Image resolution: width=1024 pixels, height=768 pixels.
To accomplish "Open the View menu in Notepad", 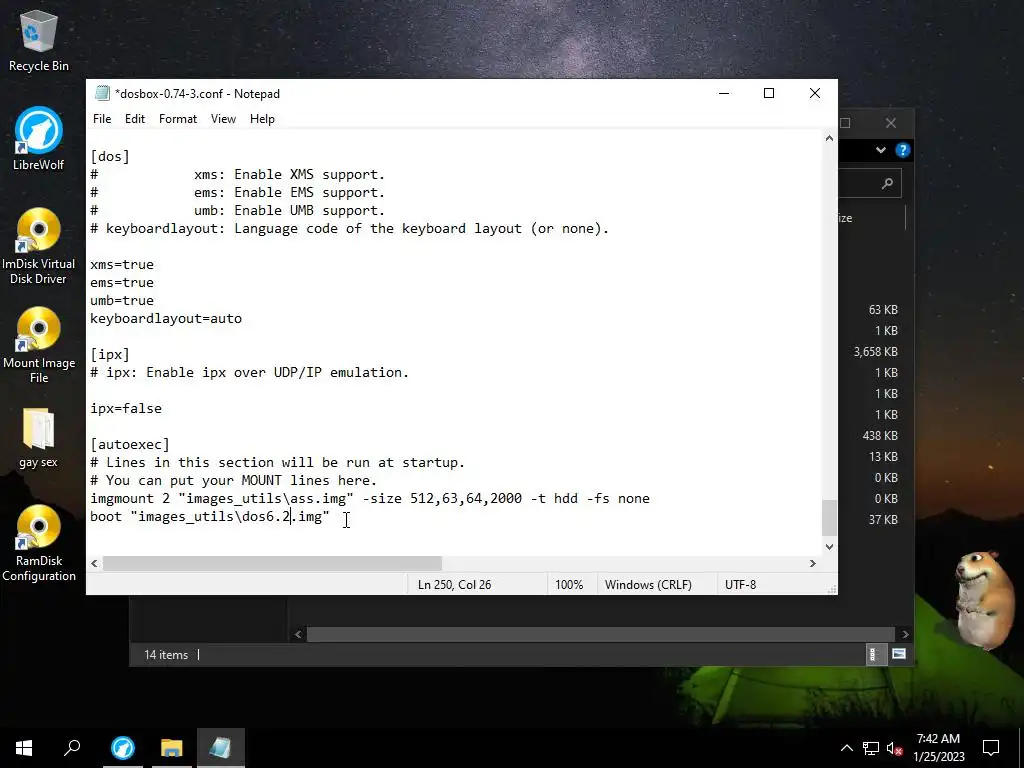I will [223, 119].
